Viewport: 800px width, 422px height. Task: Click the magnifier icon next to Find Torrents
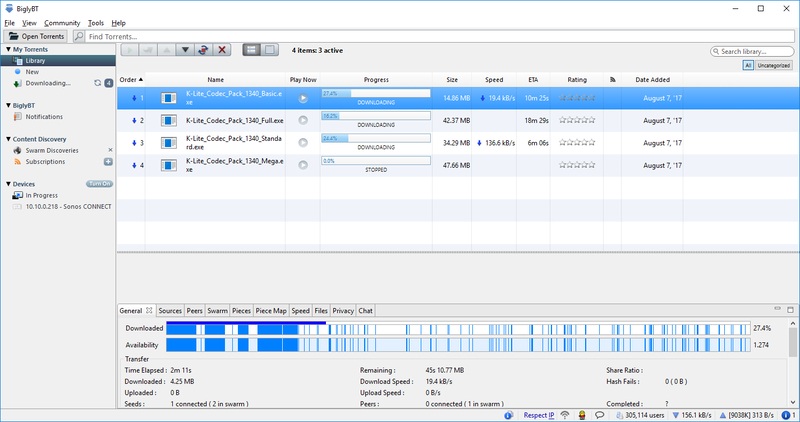[x=79, y=37]
